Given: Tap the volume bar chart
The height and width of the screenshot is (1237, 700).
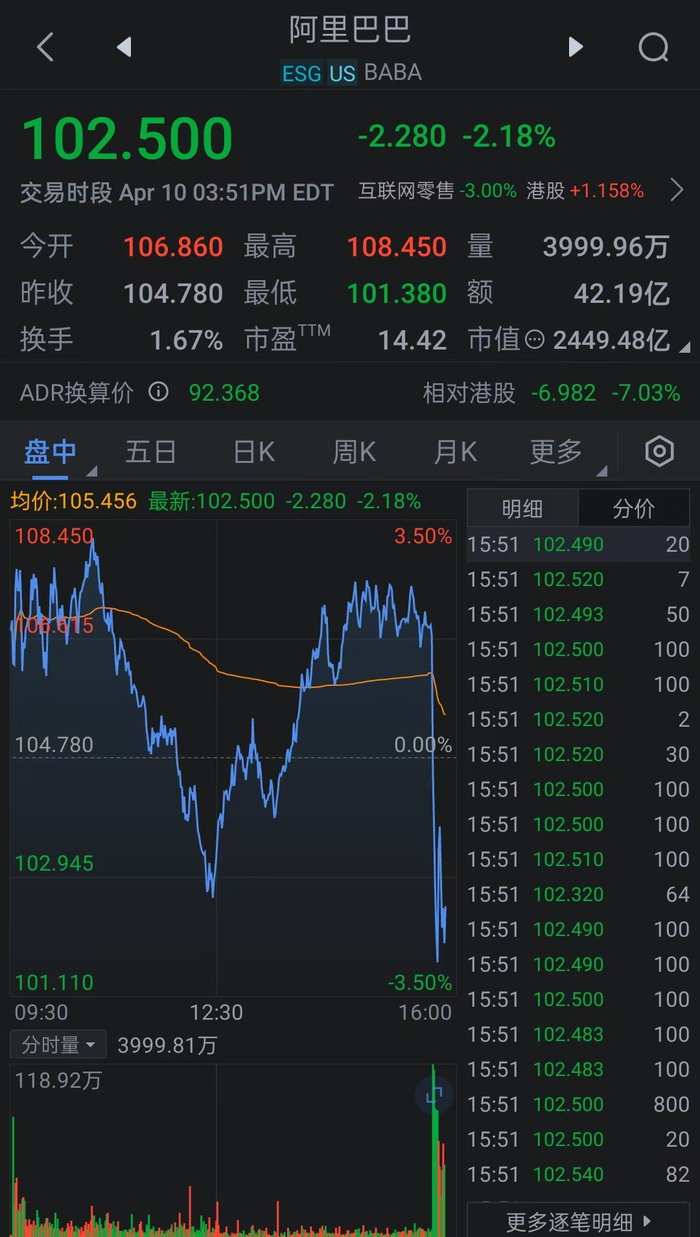Looking at the screenshot, I should (x=233, y=1150).
